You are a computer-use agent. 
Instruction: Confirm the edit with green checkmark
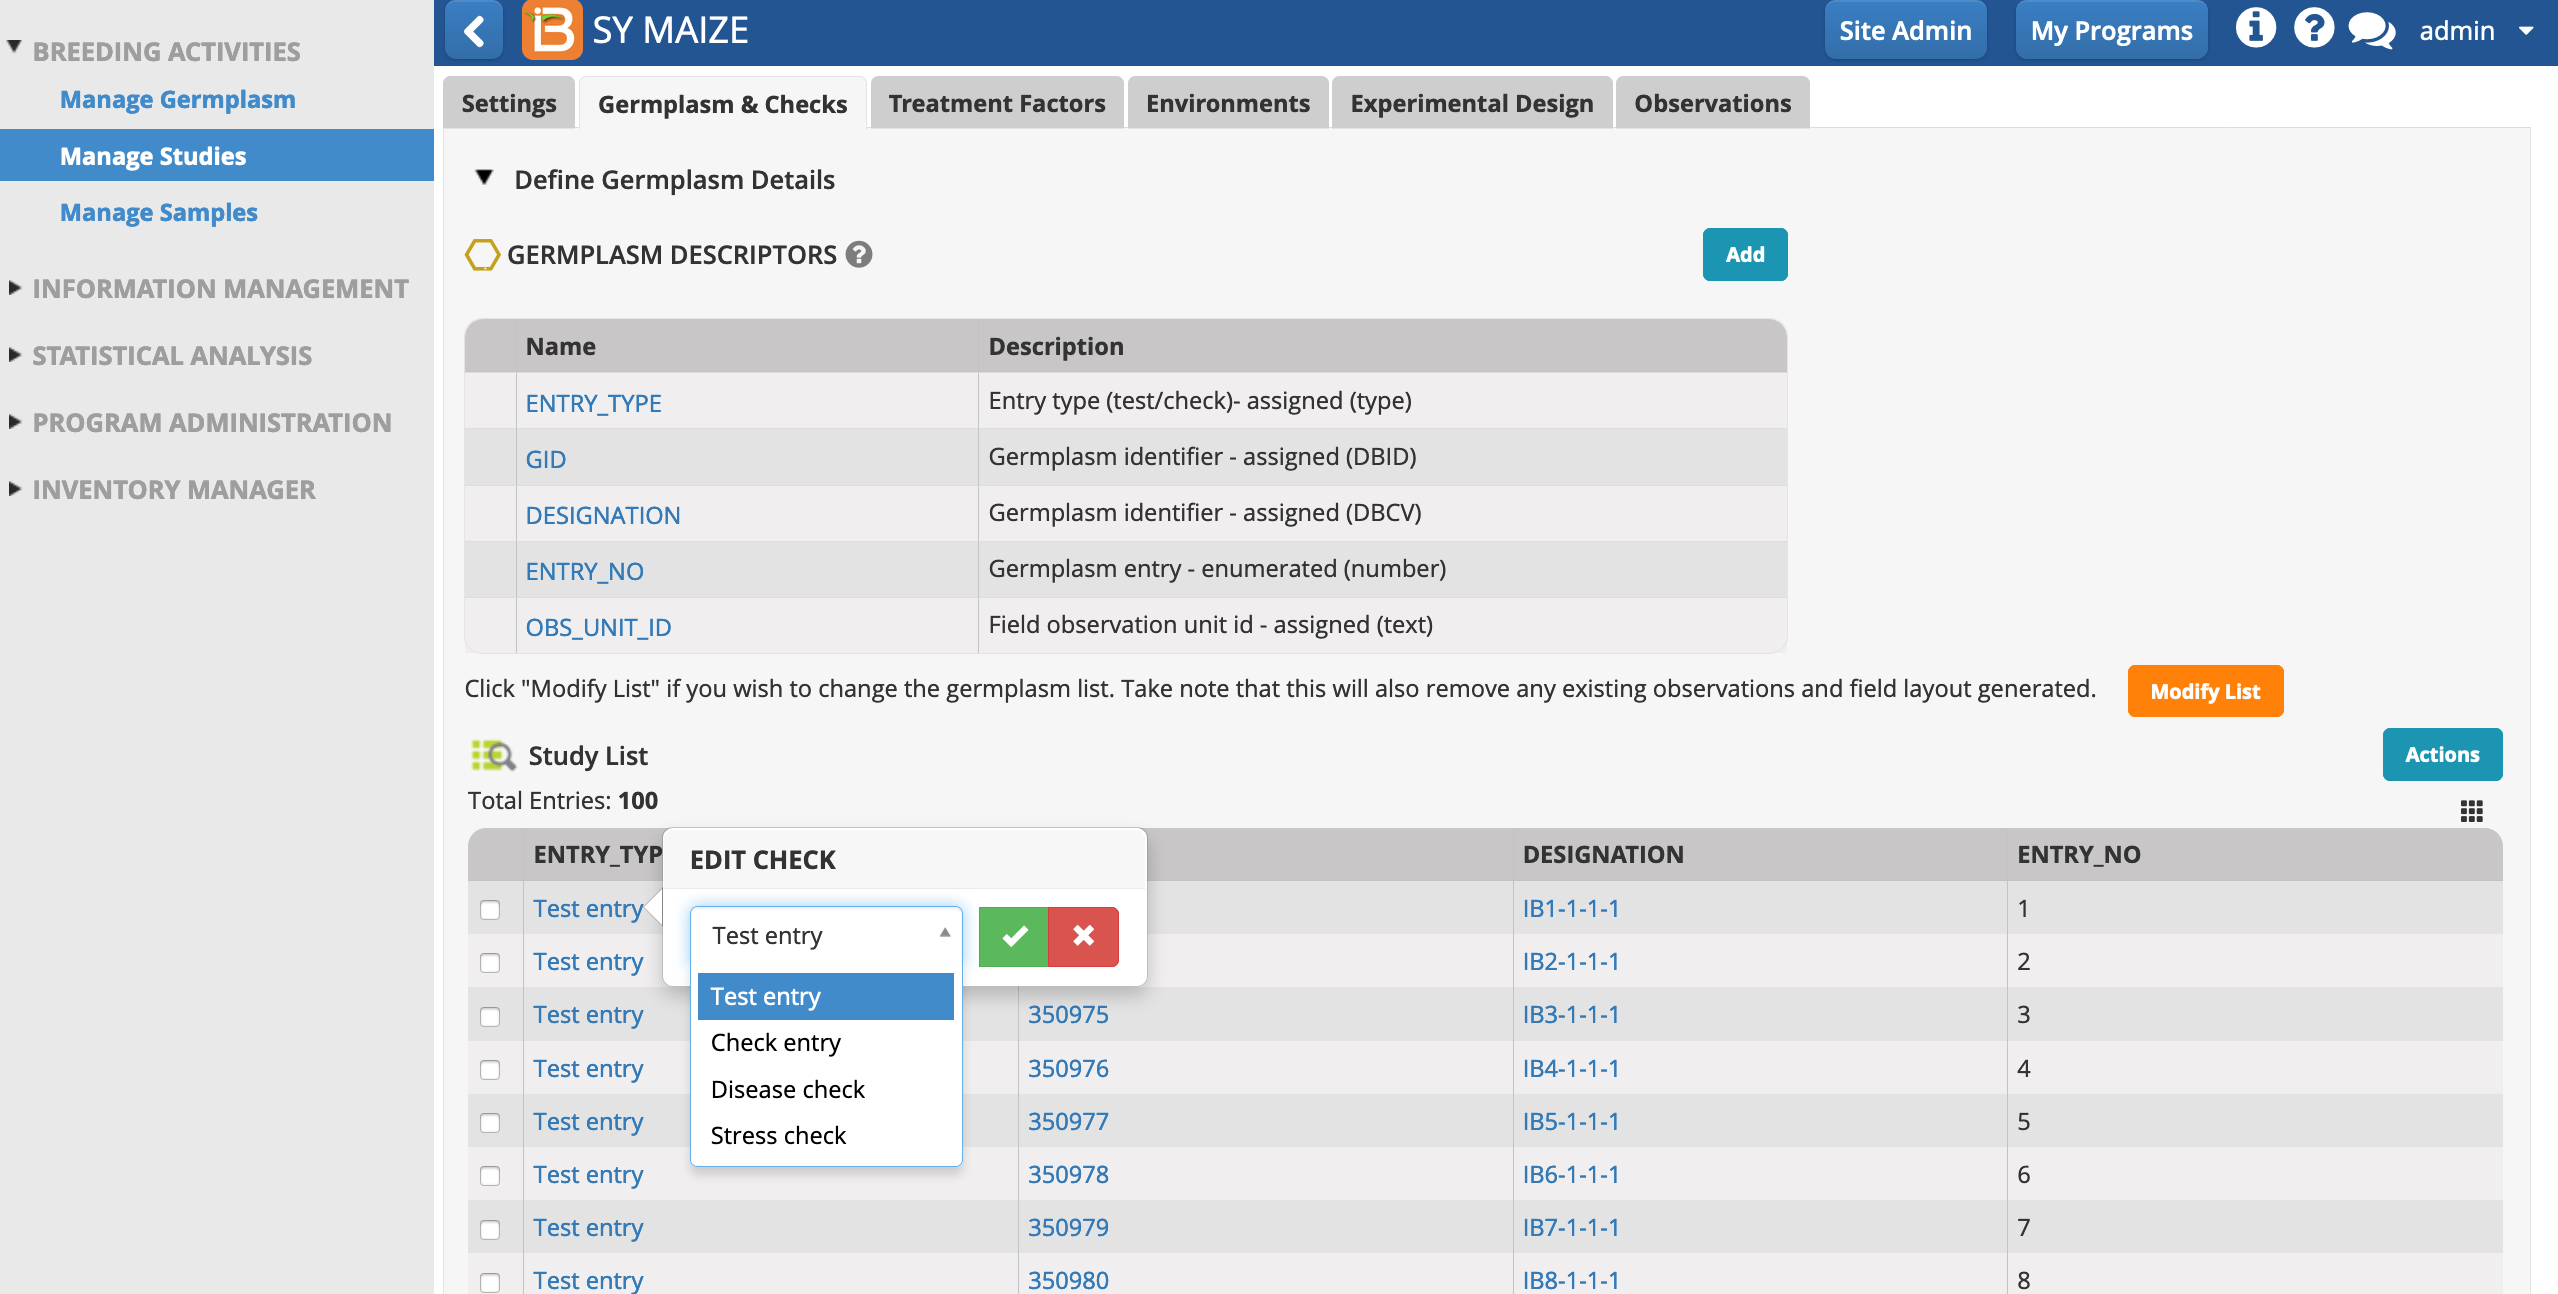[1013, 936]
